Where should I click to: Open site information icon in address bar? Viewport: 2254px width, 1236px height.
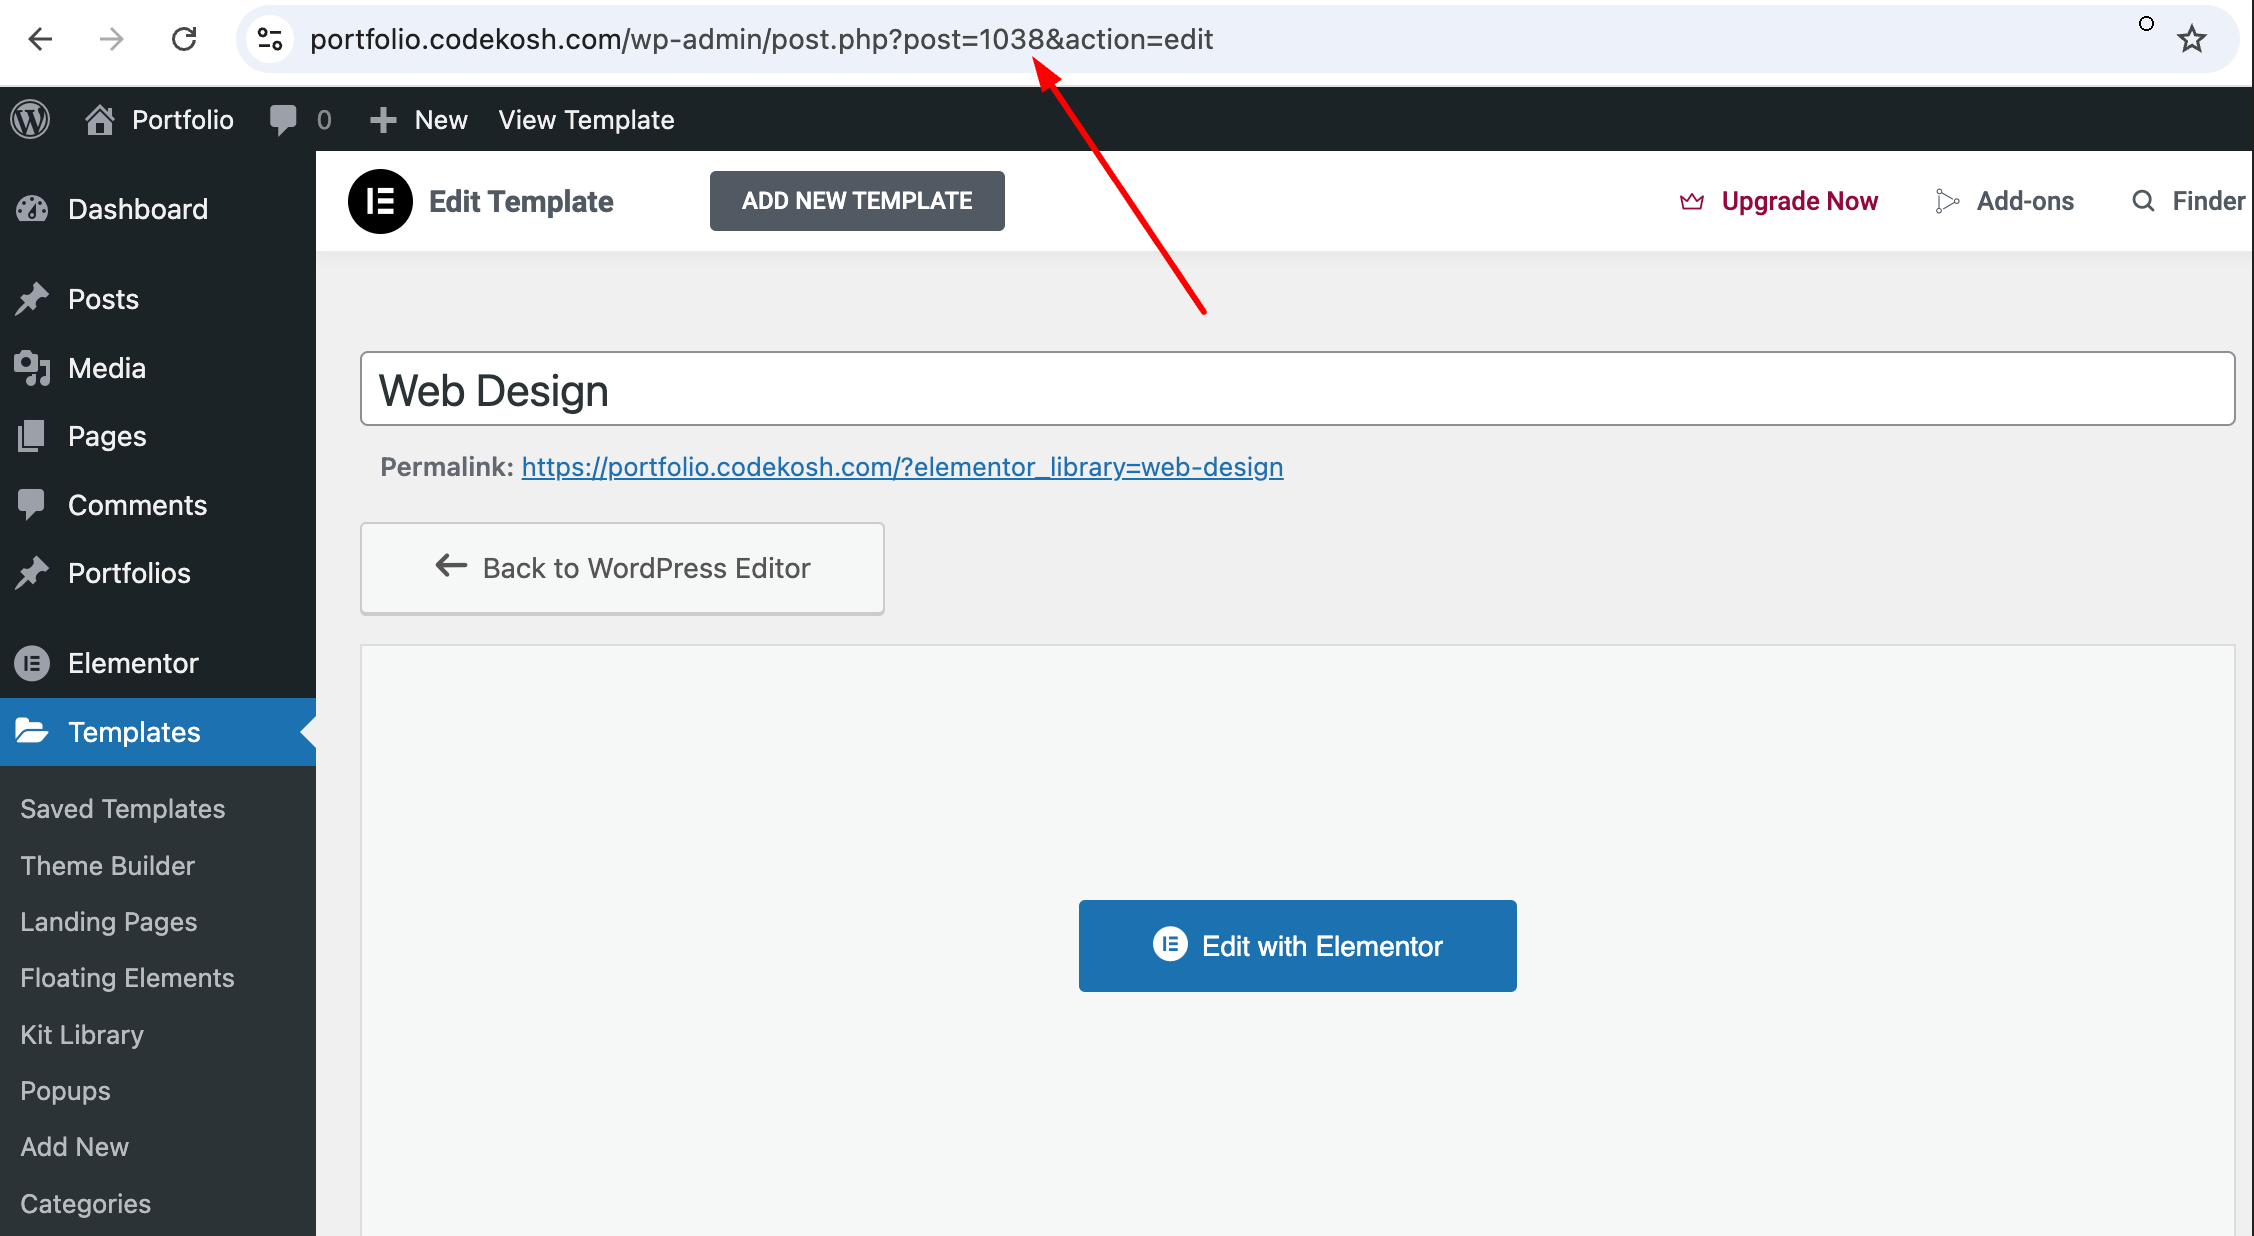coord(270,39)
